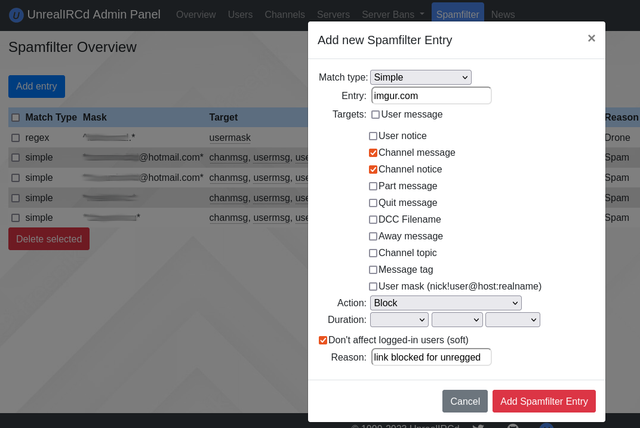Screen dimensions: 640x428
Task: Switch to the Channels page
Action: [285, 15]
